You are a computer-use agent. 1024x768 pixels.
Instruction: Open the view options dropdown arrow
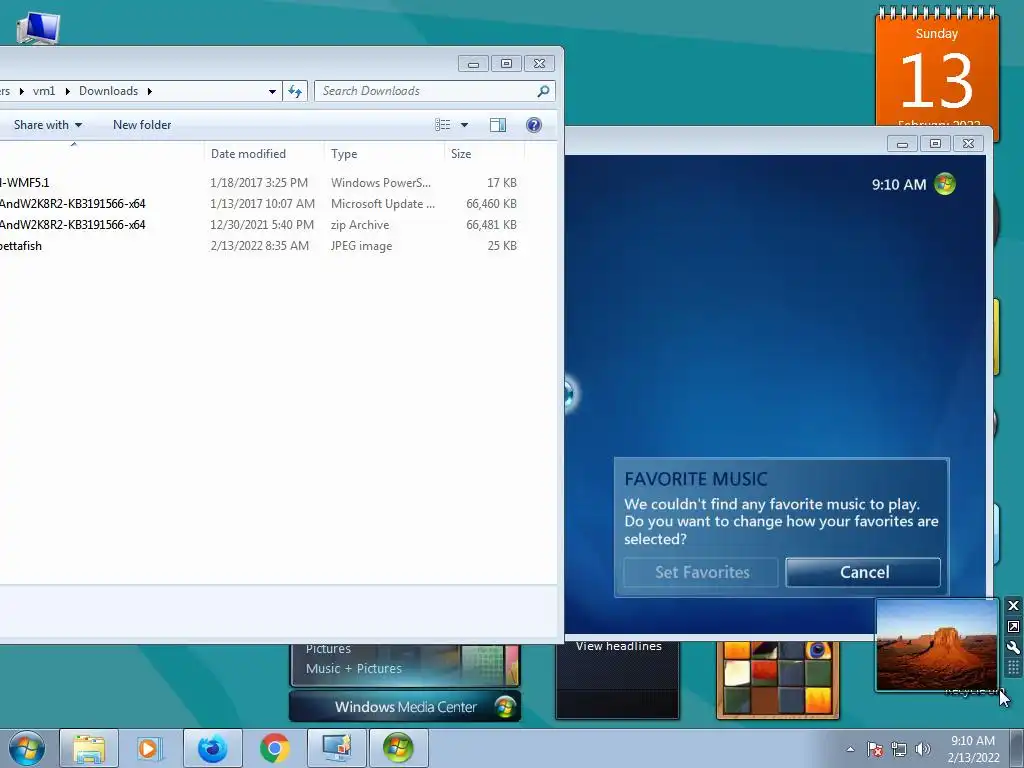click(x=464, y=125)
